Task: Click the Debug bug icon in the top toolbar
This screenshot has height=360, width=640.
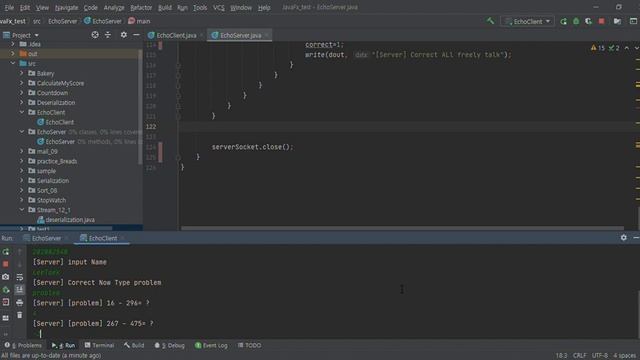Action: (576, 21)
